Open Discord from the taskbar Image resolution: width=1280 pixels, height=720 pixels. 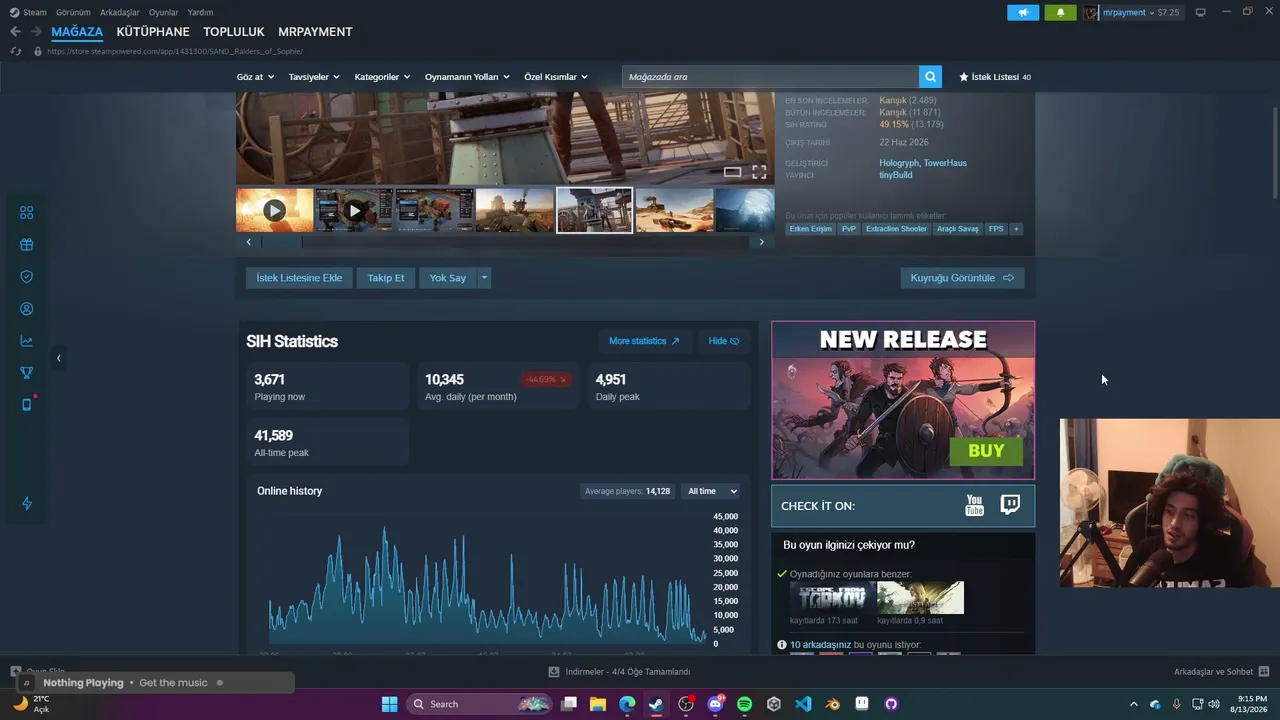coord(715,704)
